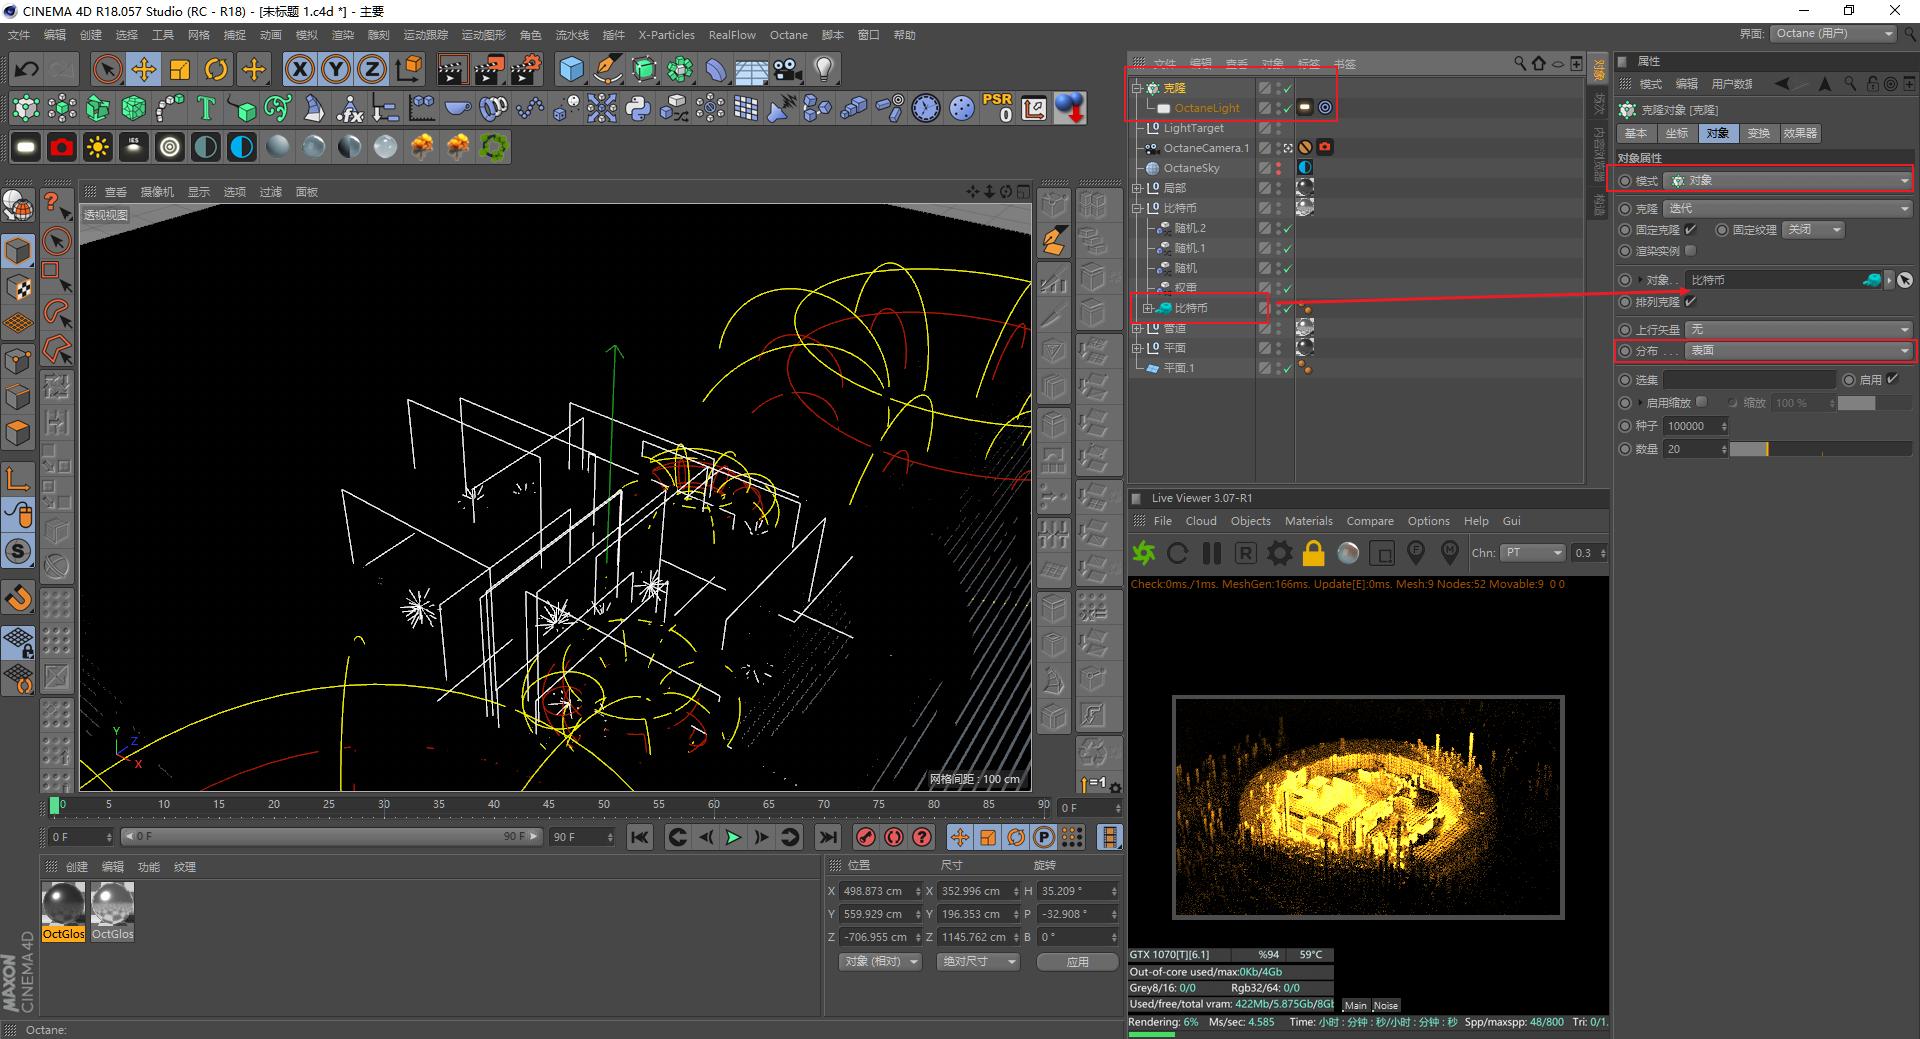Image resolution: width=1920 pixels, height=1039 pixels.
Task: Select the Move tool in the toolbar
Action: (x=144, y=69)
